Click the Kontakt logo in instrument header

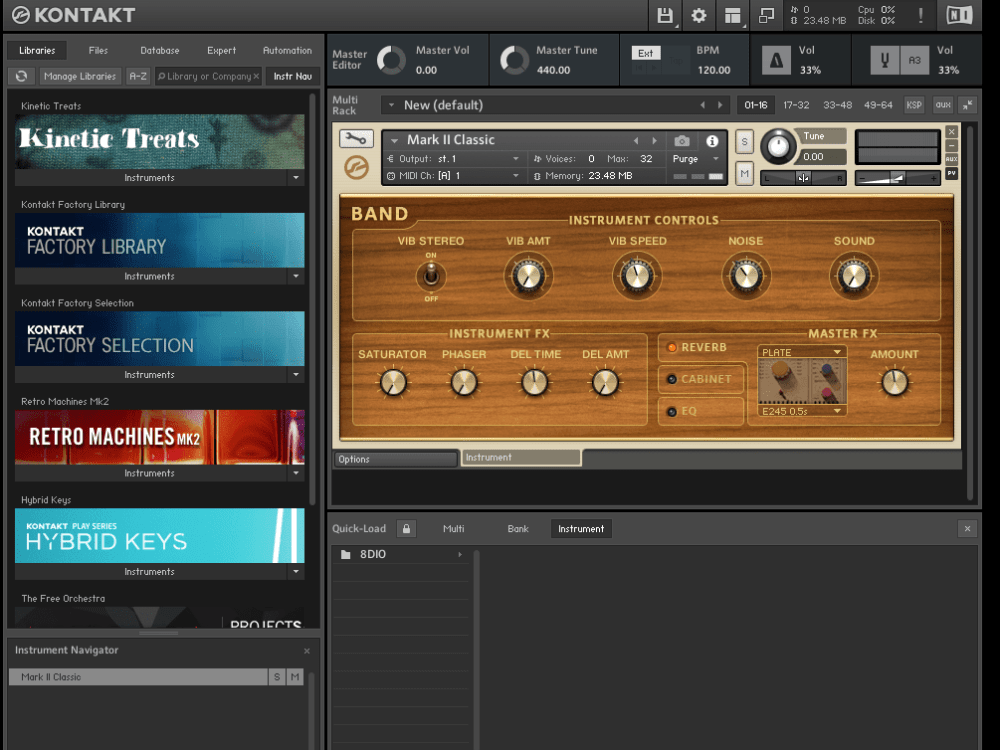tap(356, 167)
